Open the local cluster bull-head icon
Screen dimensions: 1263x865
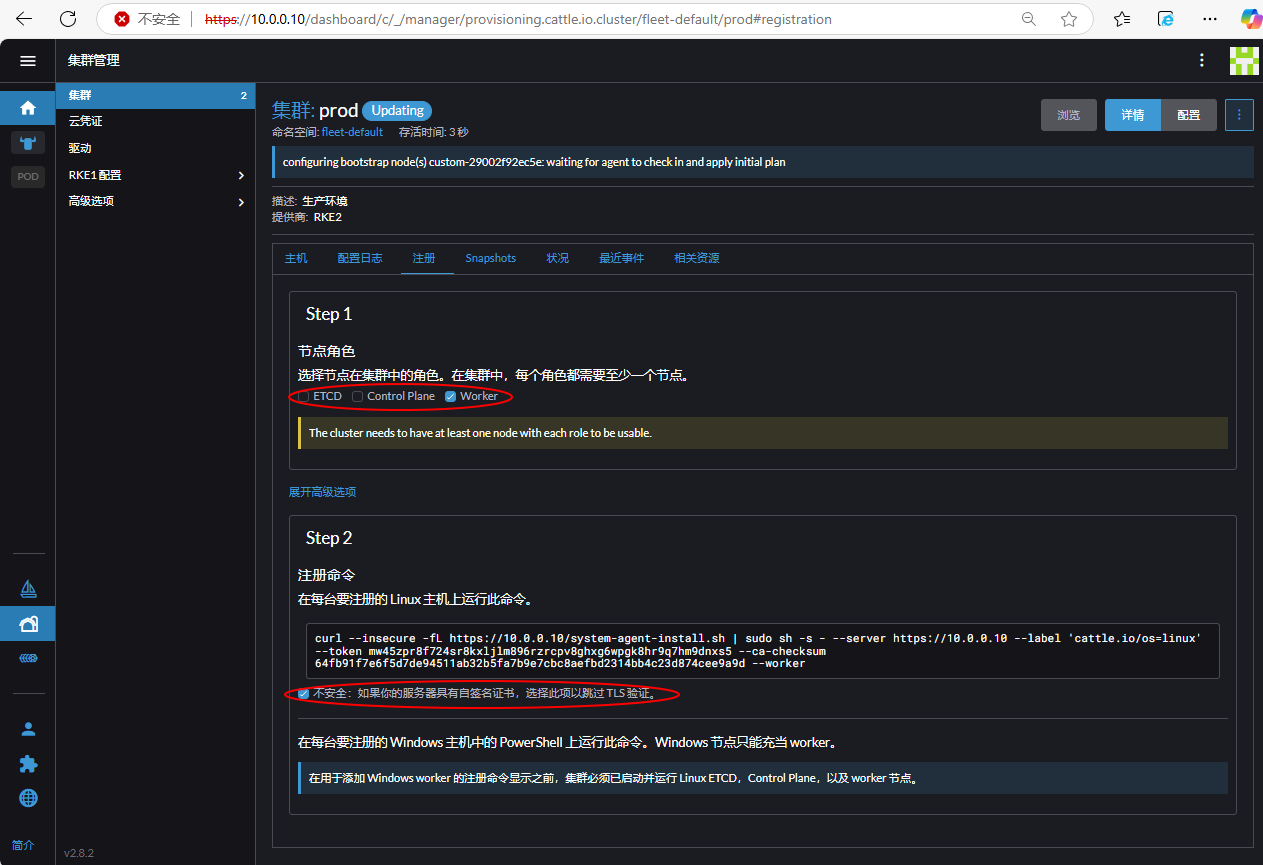pyautogui.click(x=28, y=142)
